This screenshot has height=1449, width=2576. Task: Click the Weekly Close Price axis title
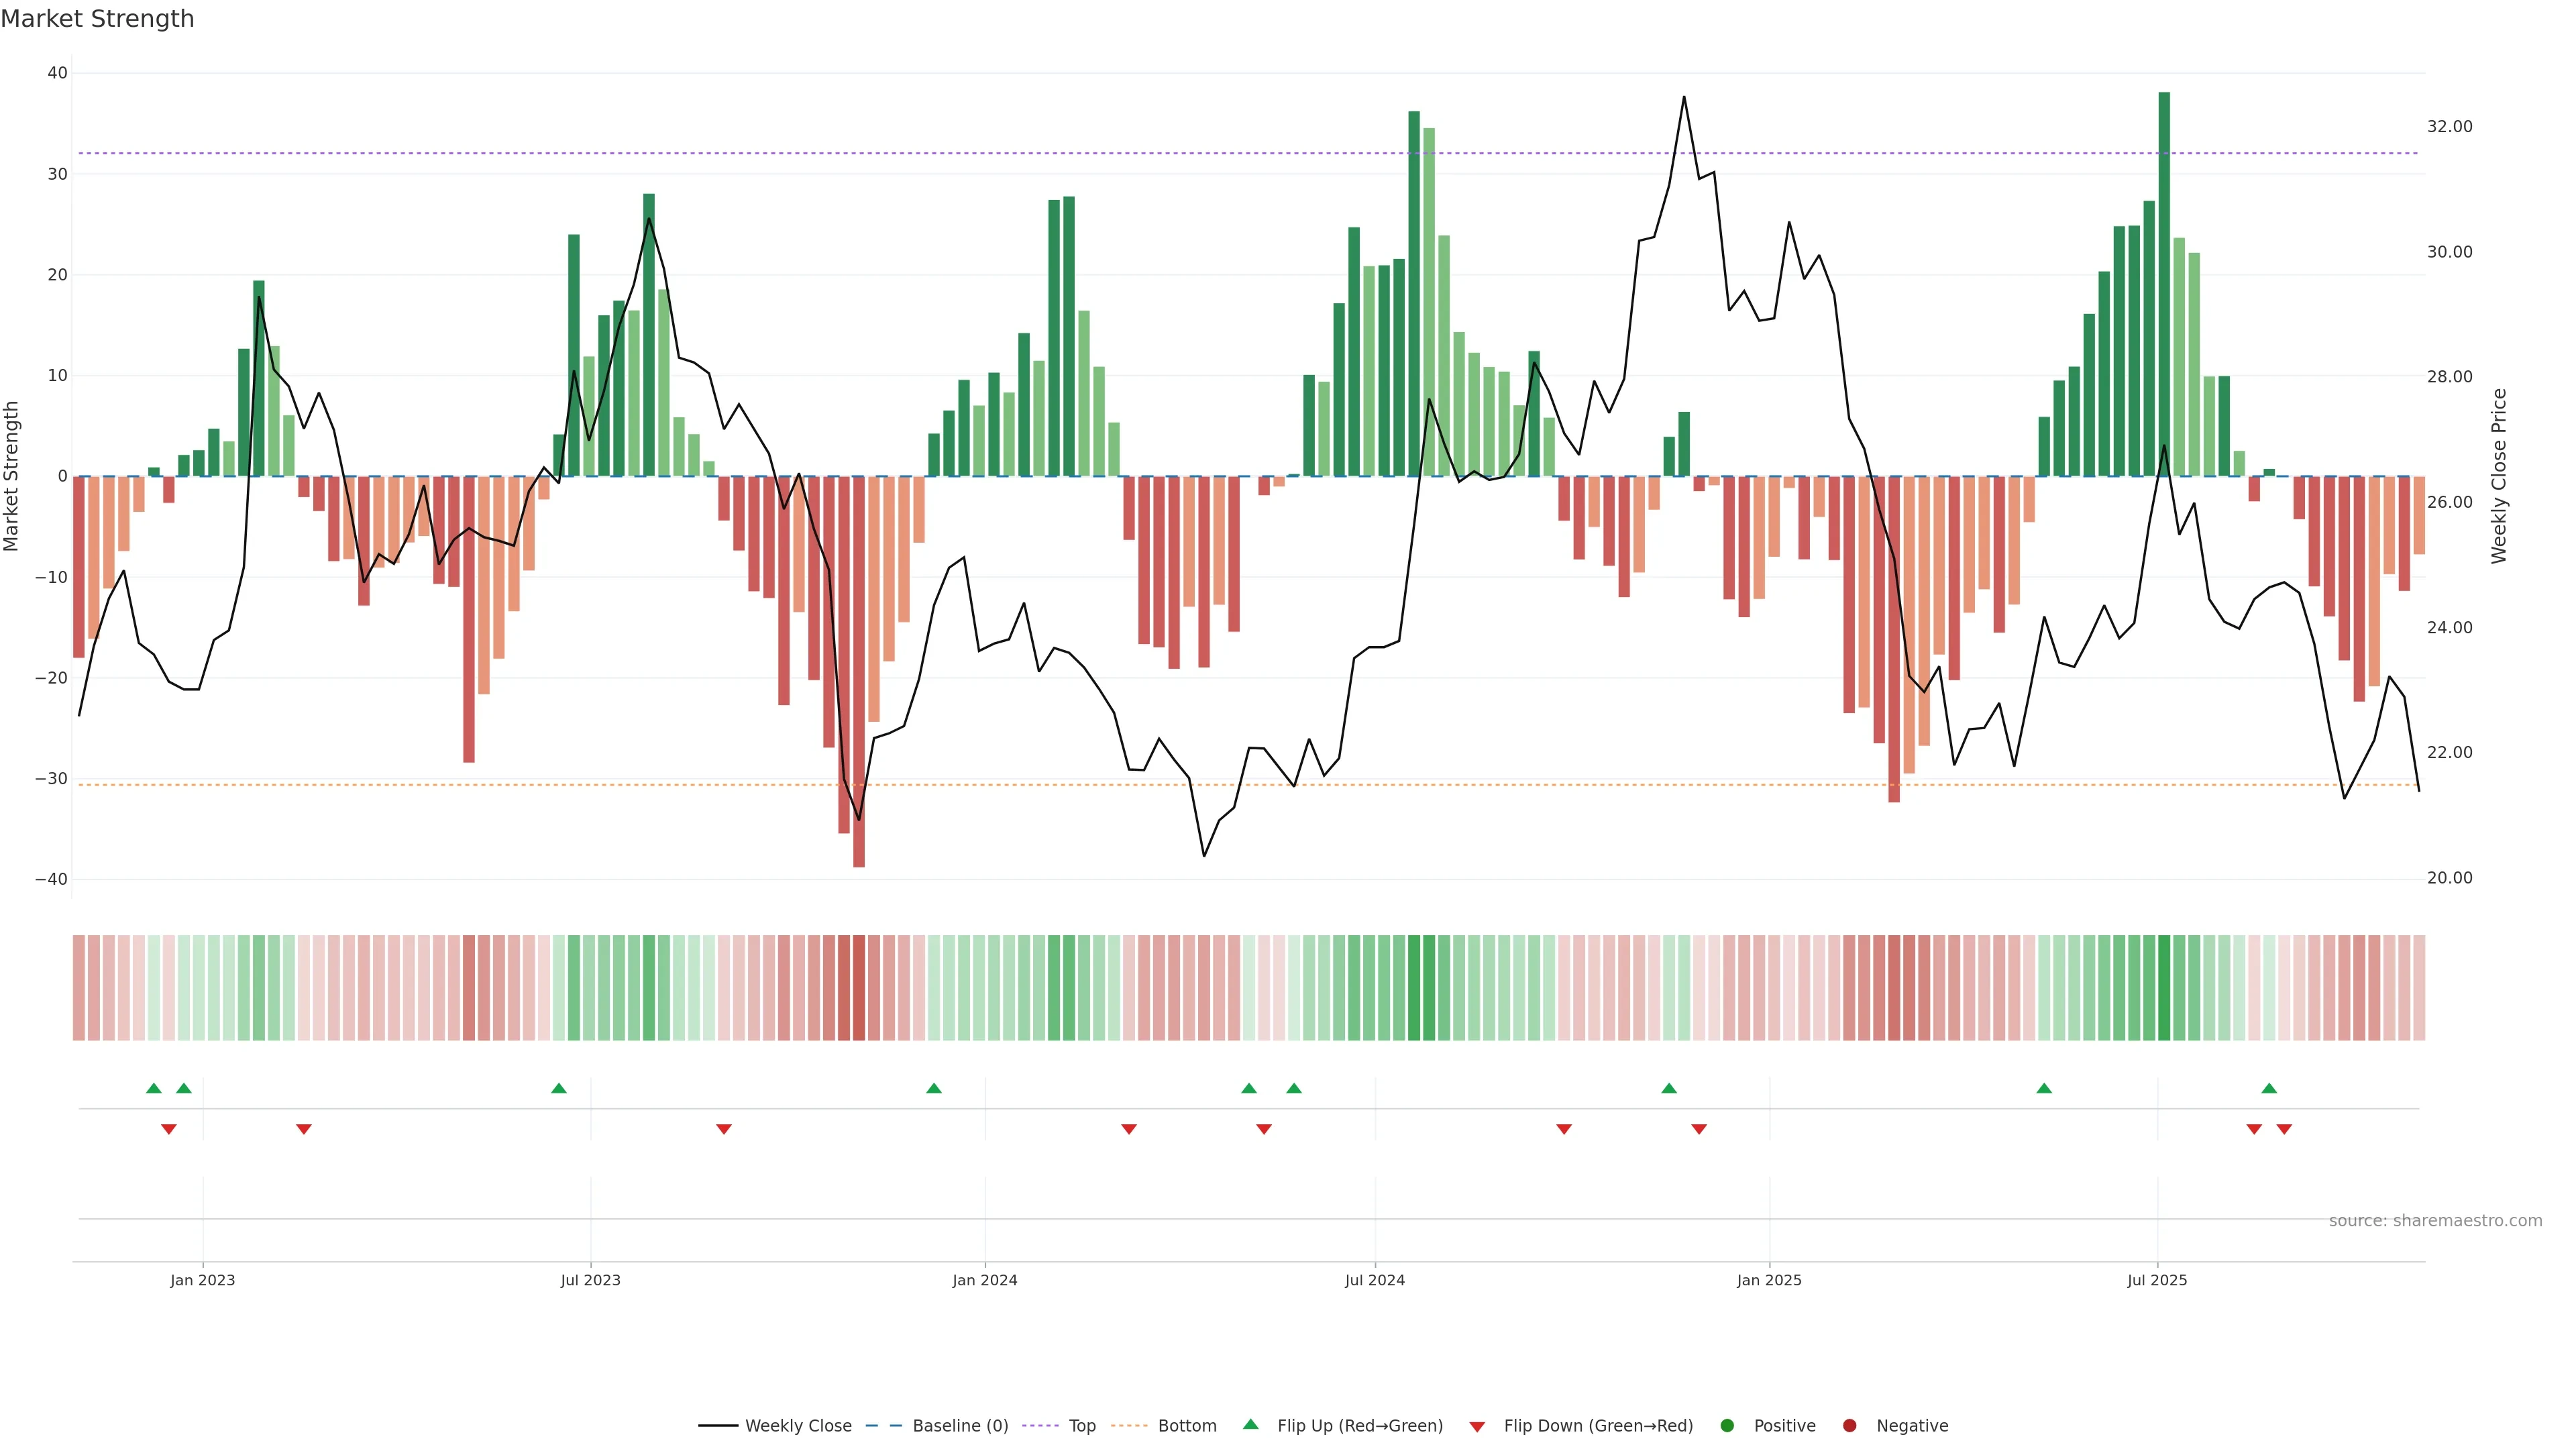[x=2499, y=476]
